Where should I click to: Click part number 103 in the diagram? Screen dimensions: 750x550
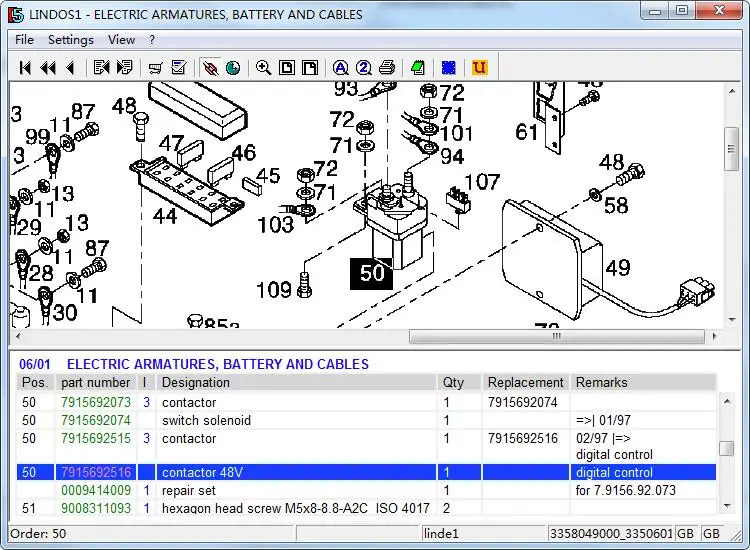click(x=276, y=225)
